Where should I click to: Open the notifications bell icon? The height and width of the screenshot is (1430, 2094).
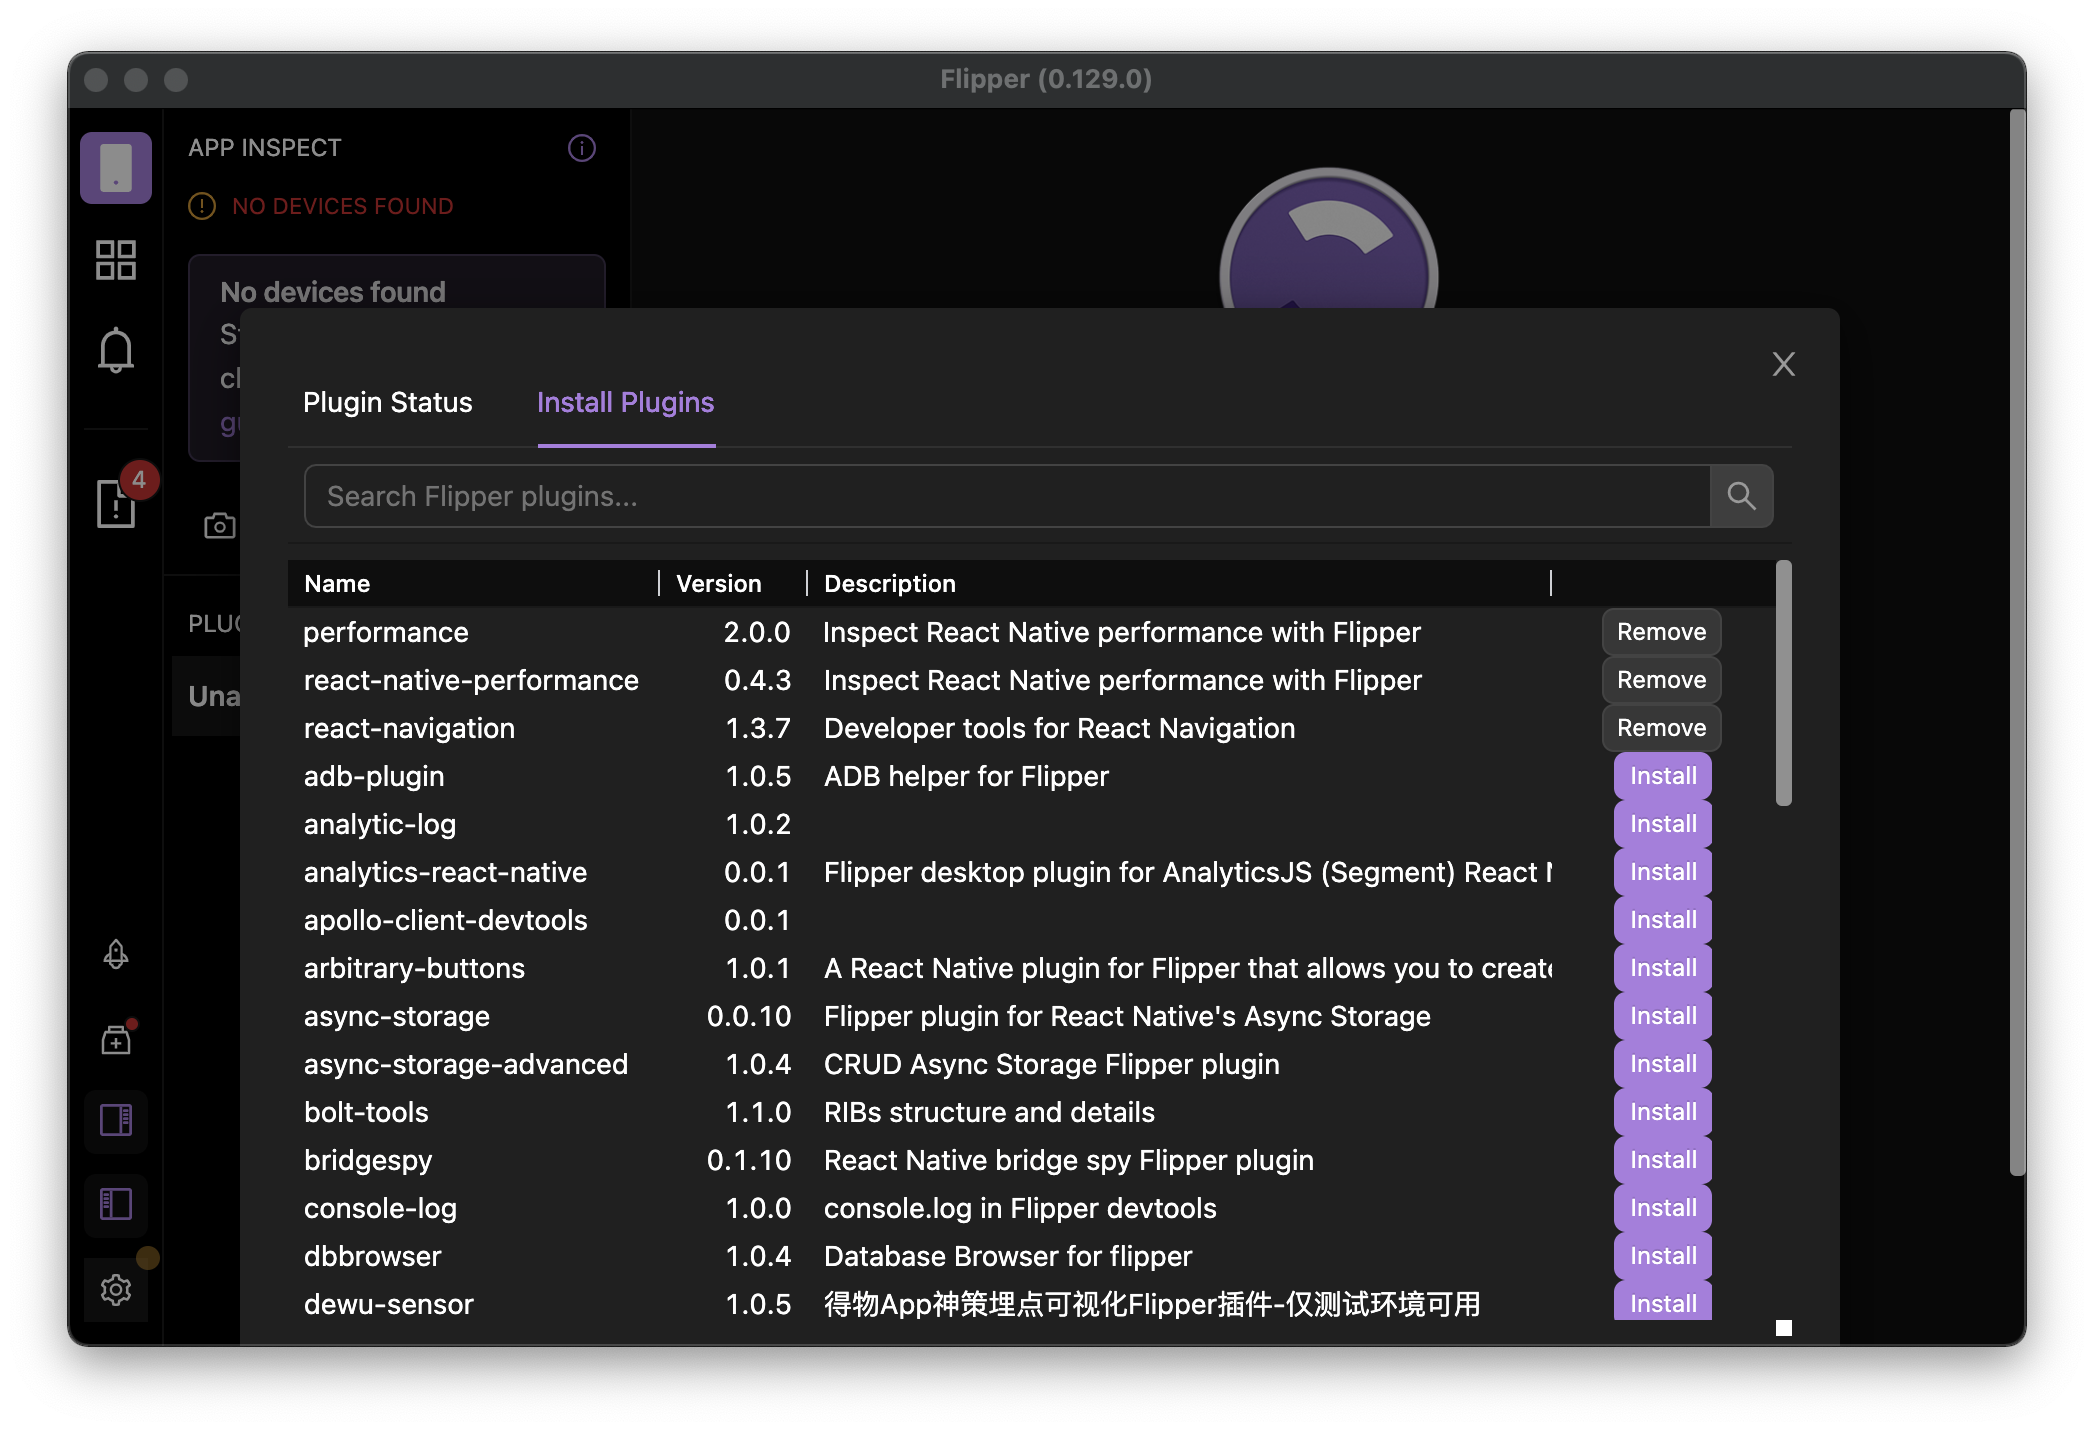pyautogui.click(x=116, y=350)
